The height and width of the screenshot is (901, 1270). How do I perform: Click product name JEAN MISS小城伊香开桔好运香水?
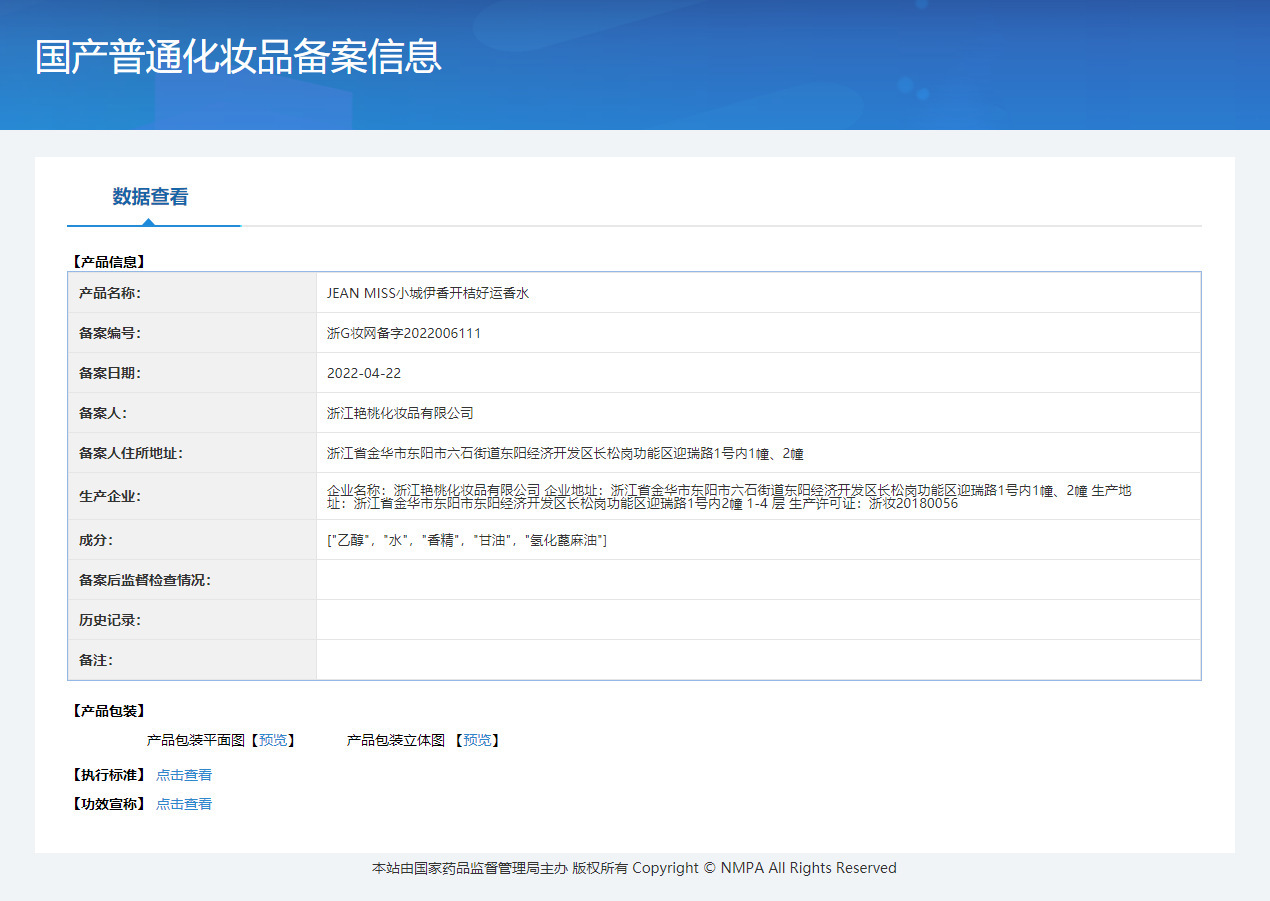tap(428, 293)
